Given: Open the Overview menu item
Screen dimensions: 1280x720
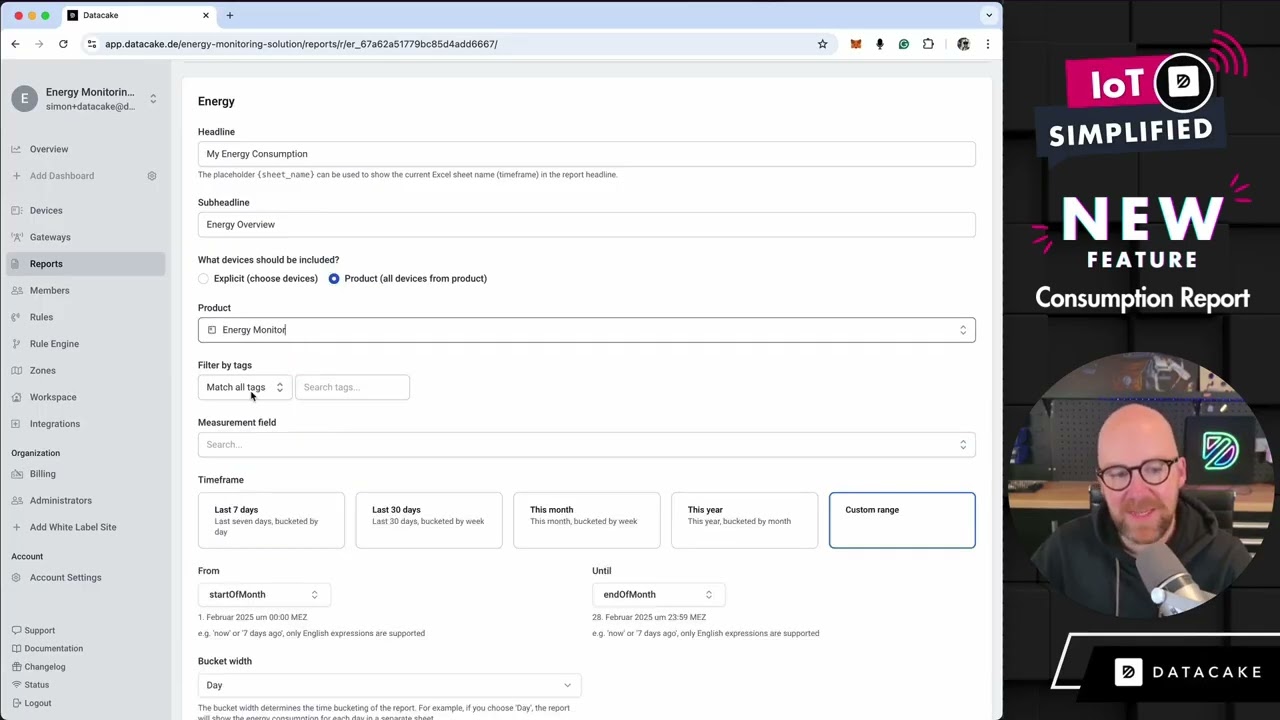Looking at the screenshot, I should point(49,149).
